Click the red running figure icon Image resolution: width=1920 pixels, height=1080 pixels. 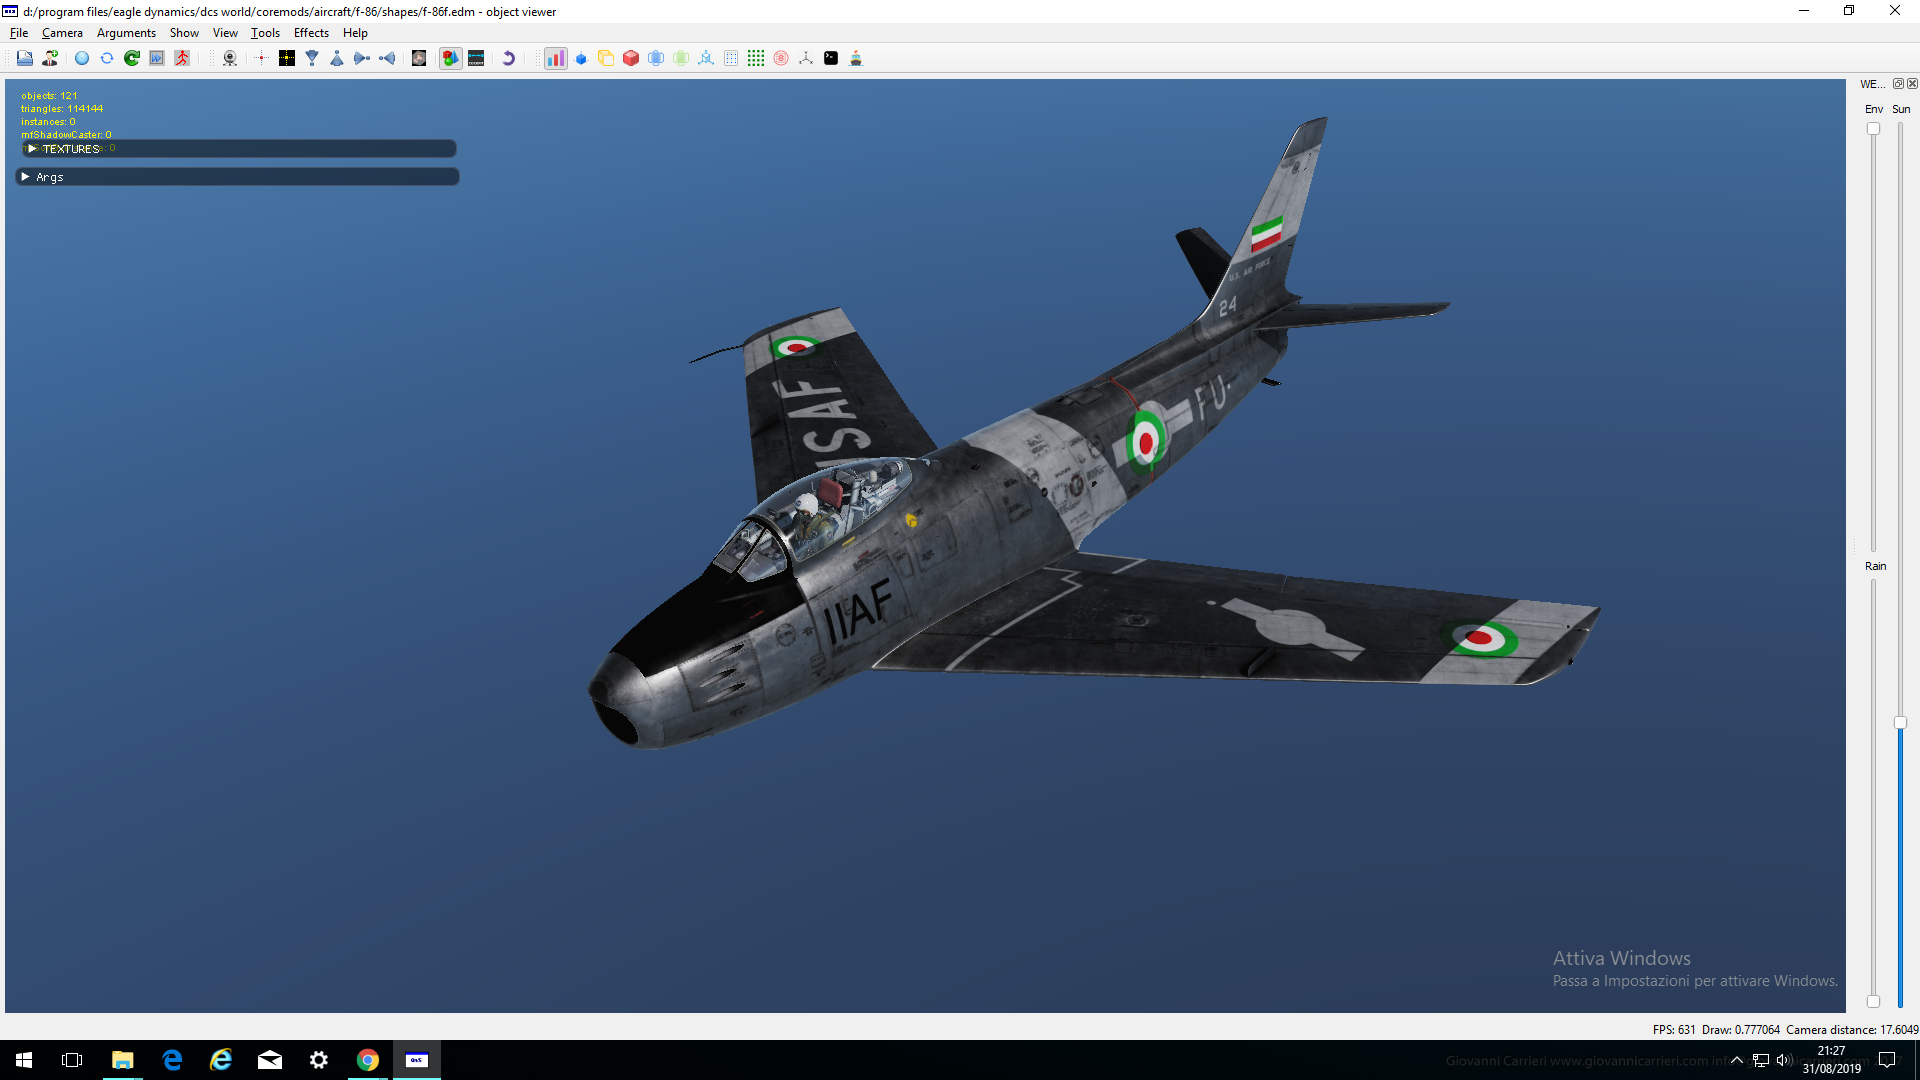[182, 58]
